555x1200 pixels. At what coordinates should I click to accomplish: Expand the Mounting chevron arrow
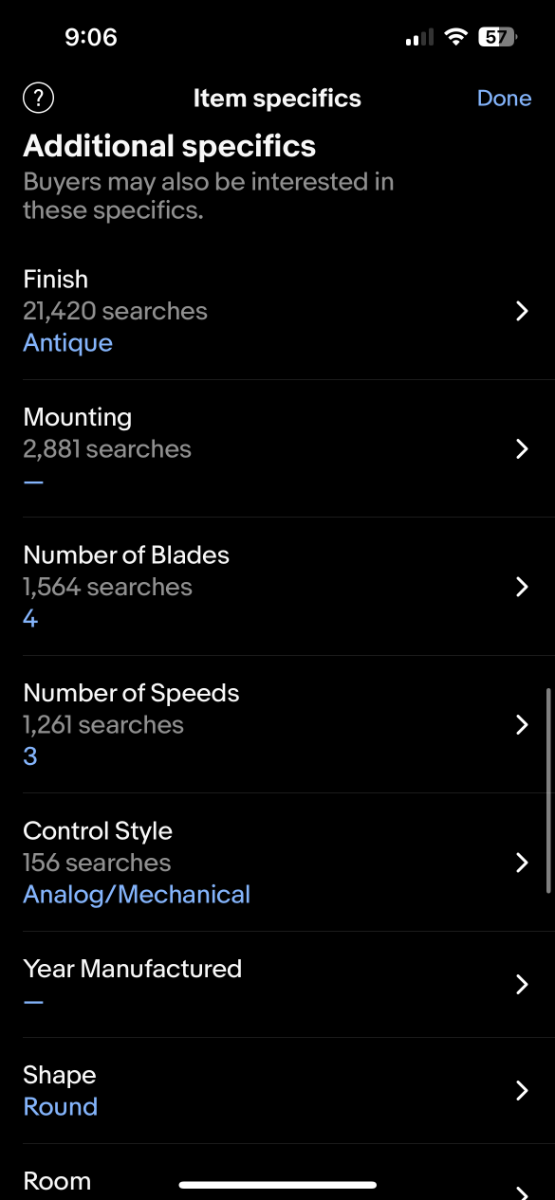pyautogui.click(x=521, y=449)
